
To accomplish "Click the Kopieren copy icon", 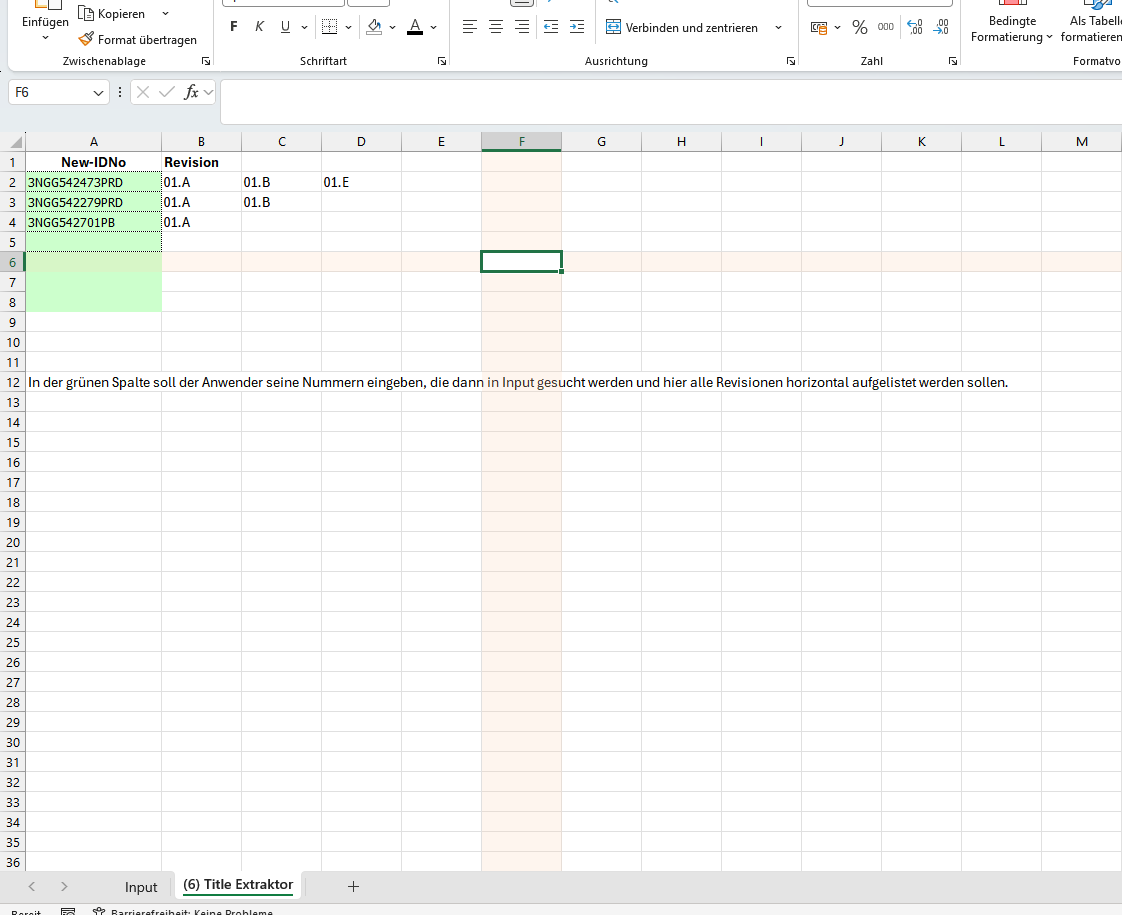I will [x=86, y=13].
